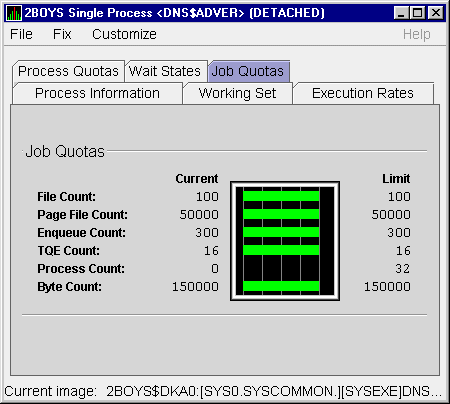Open the File menu
This screenshot has height=404, width=450.
pos(21,34)
